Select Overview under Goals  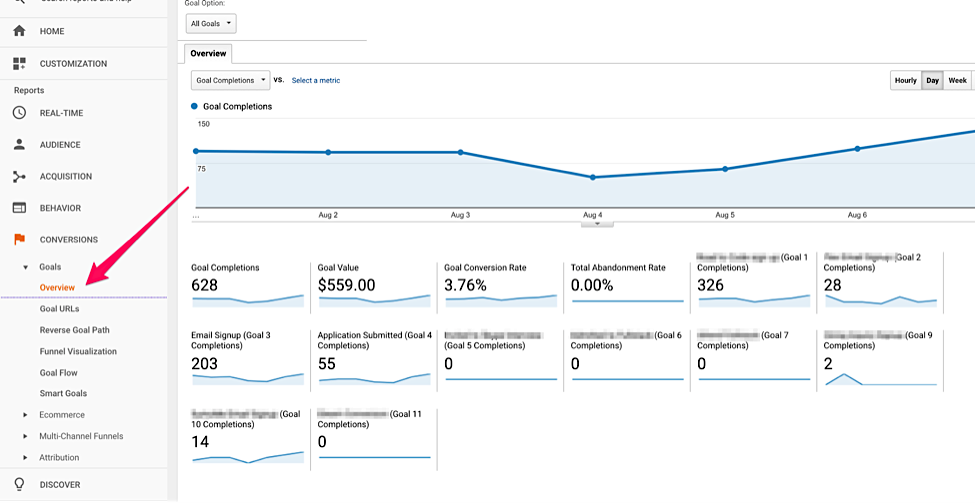57,287
